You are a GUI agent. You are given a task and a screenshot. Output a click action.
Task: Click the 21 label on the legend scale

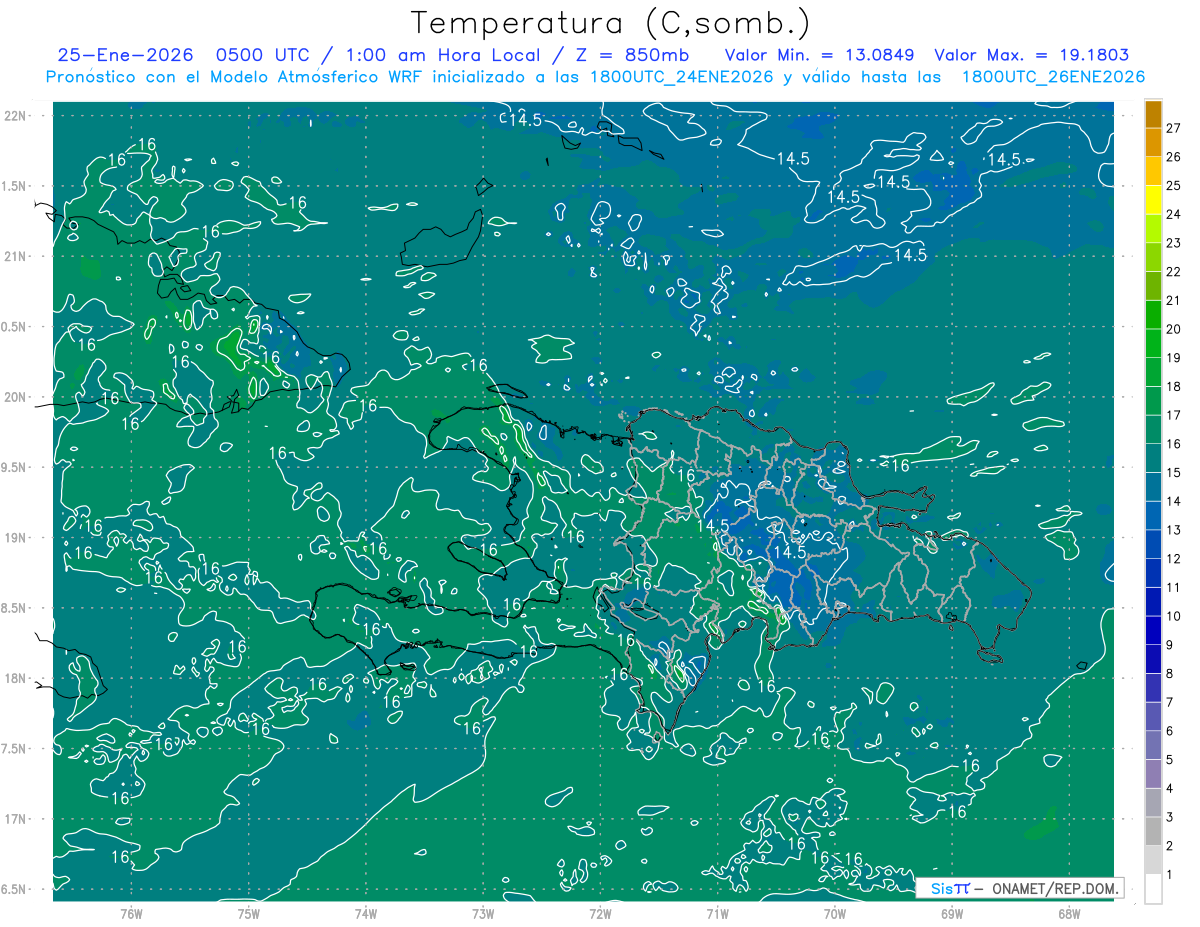pyautogui.click(x=1173, y=300)
